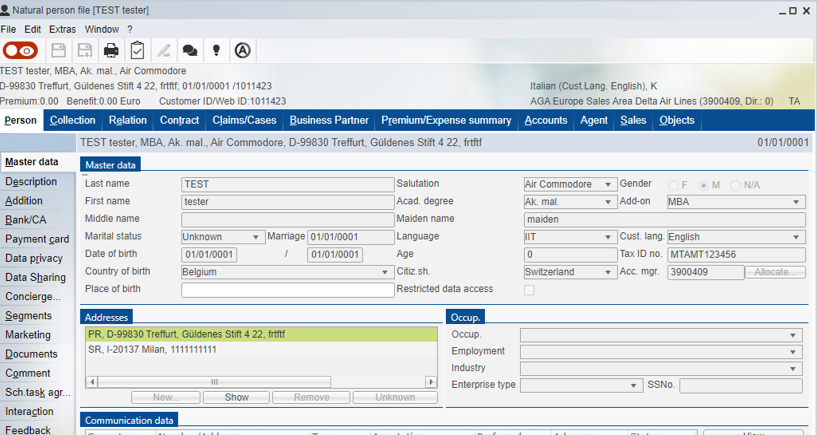Expand the Add-on MBA dropdown
818x435 pixels.
(x=796, y=202)
